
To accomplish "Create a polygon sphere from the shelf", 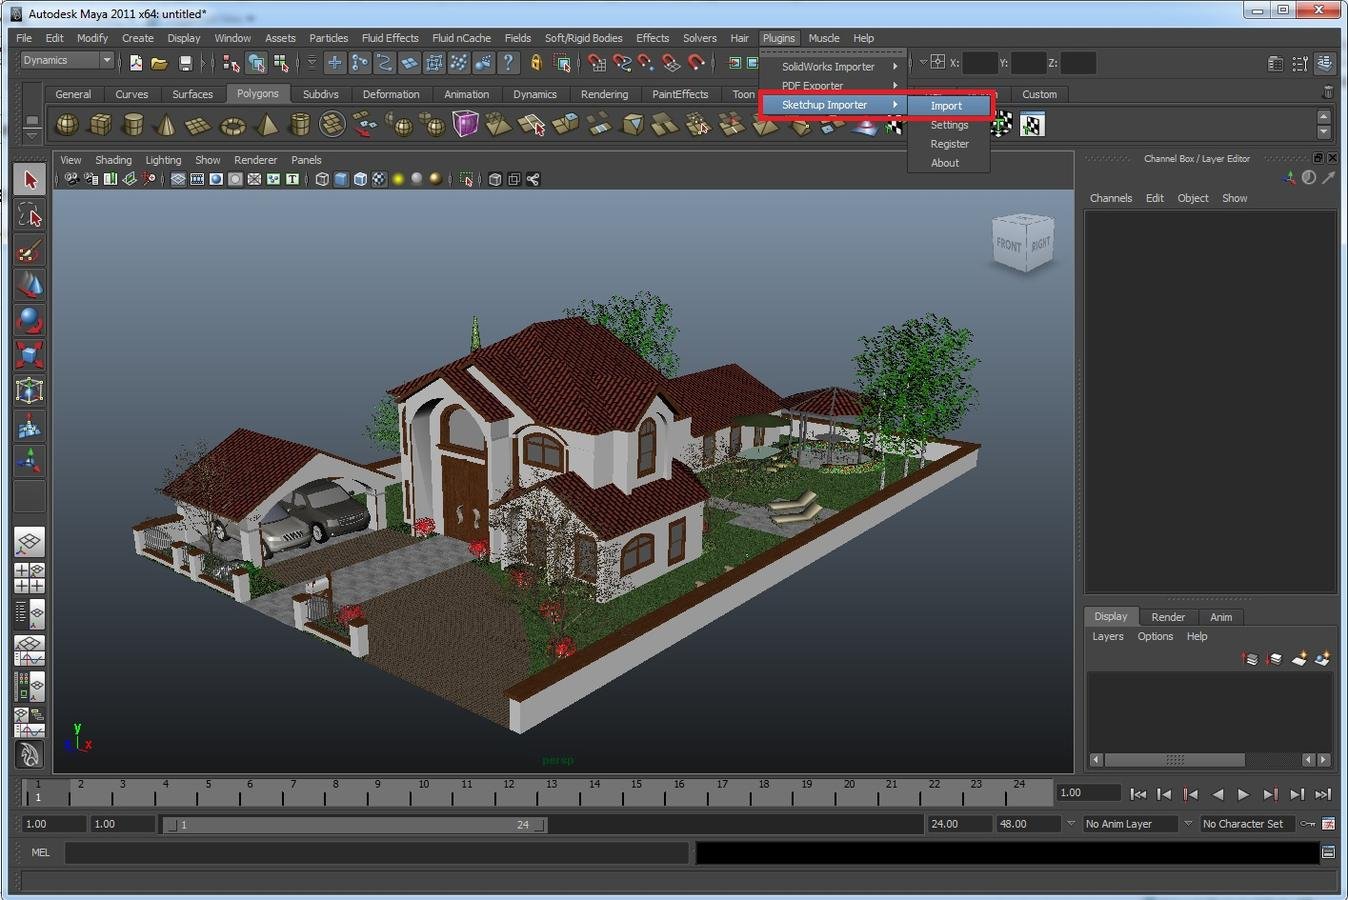I will point(67,125).
